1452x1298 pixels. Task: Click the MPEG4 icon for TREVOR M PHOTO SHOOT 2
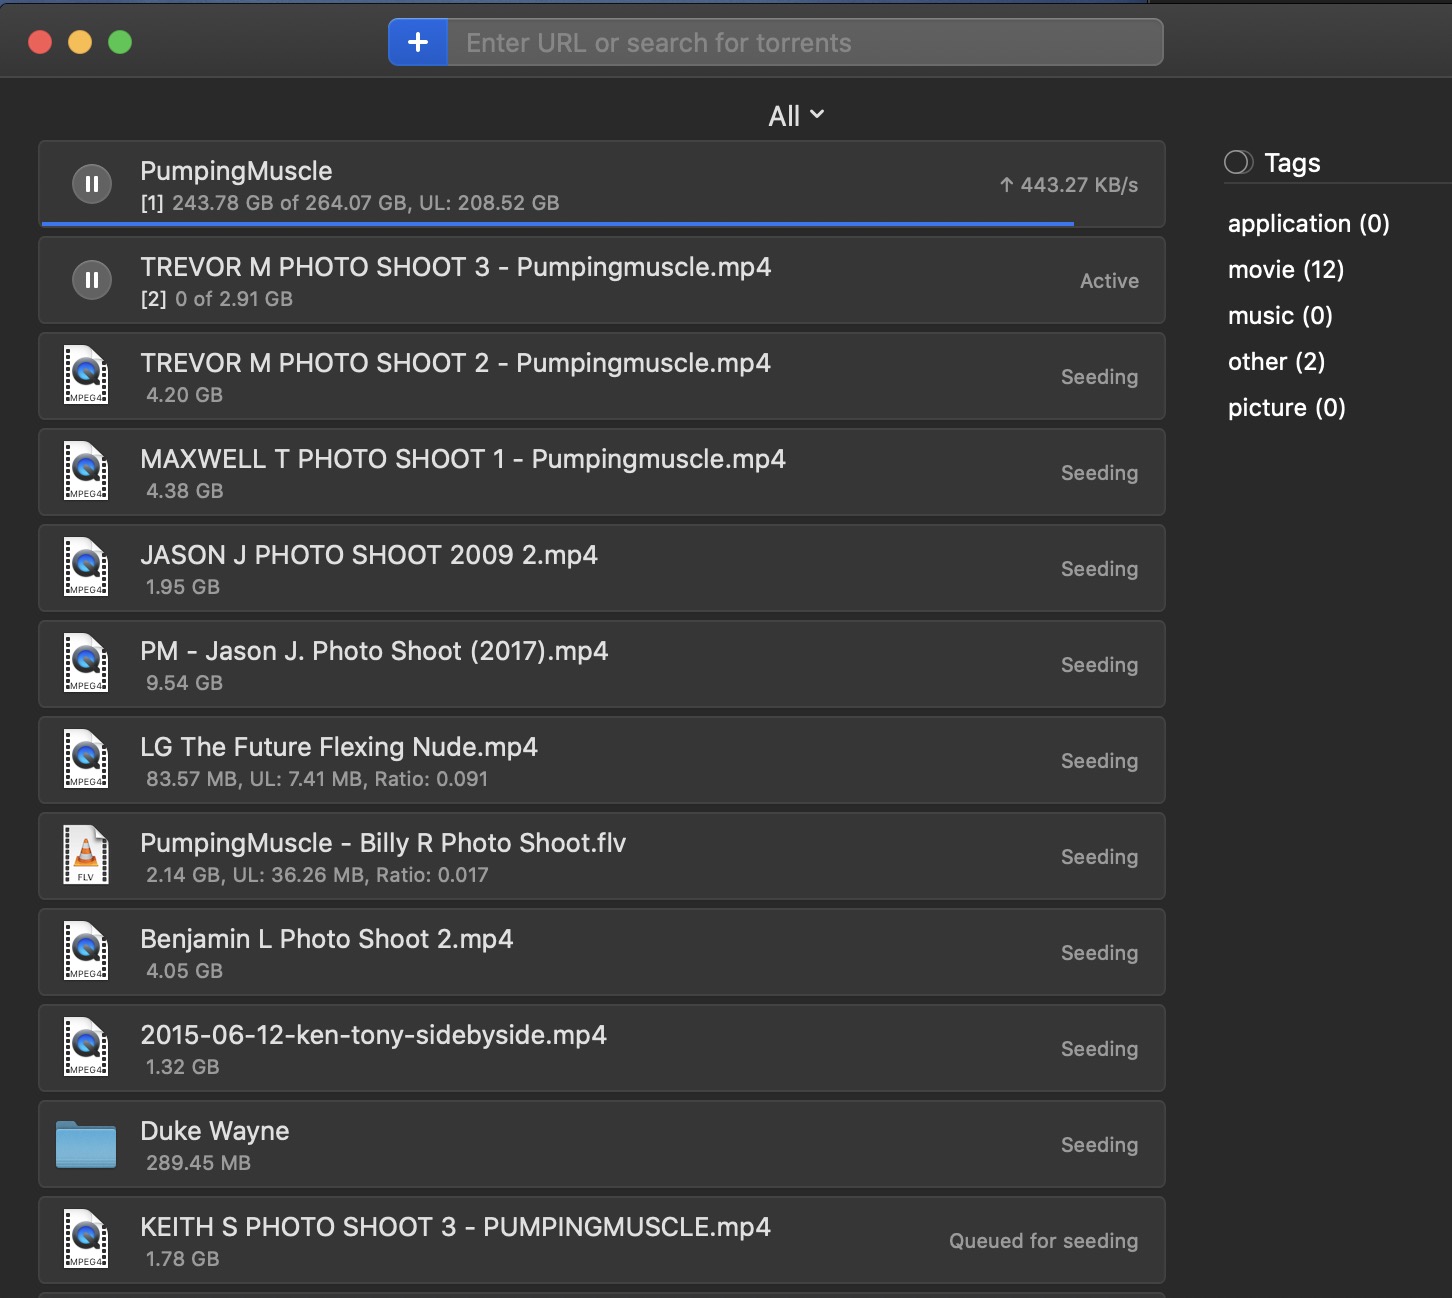(86, 376)
